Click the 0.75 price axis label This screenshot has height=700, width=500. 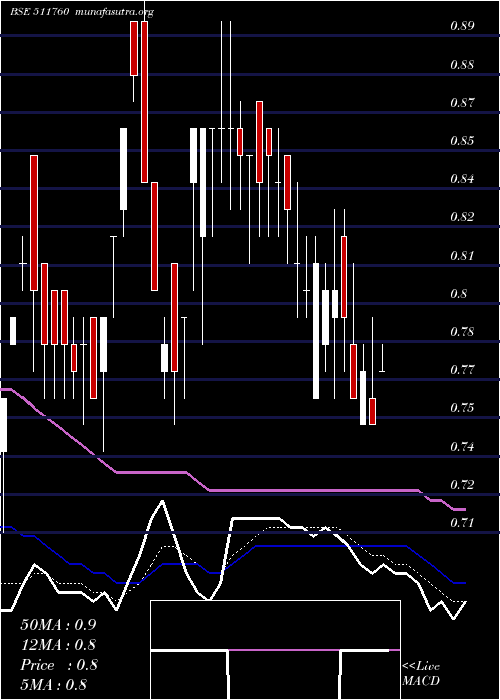462,408
